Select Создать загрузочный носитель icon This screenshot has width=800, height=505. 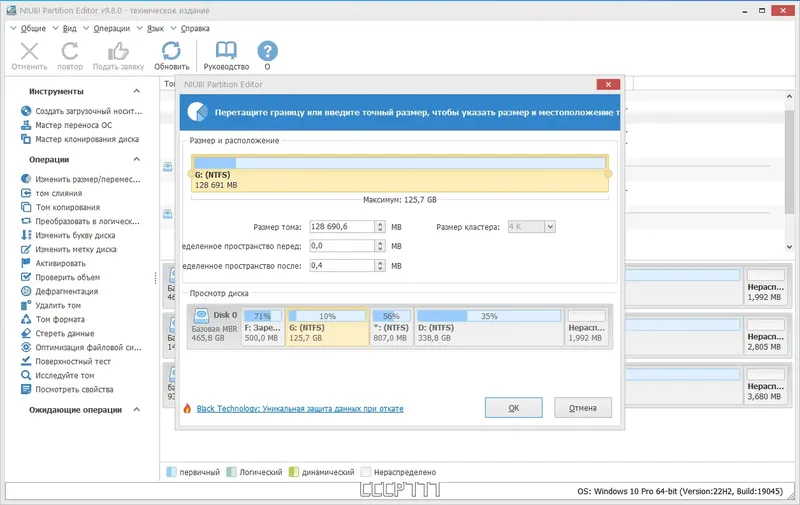tap(26, 111)
